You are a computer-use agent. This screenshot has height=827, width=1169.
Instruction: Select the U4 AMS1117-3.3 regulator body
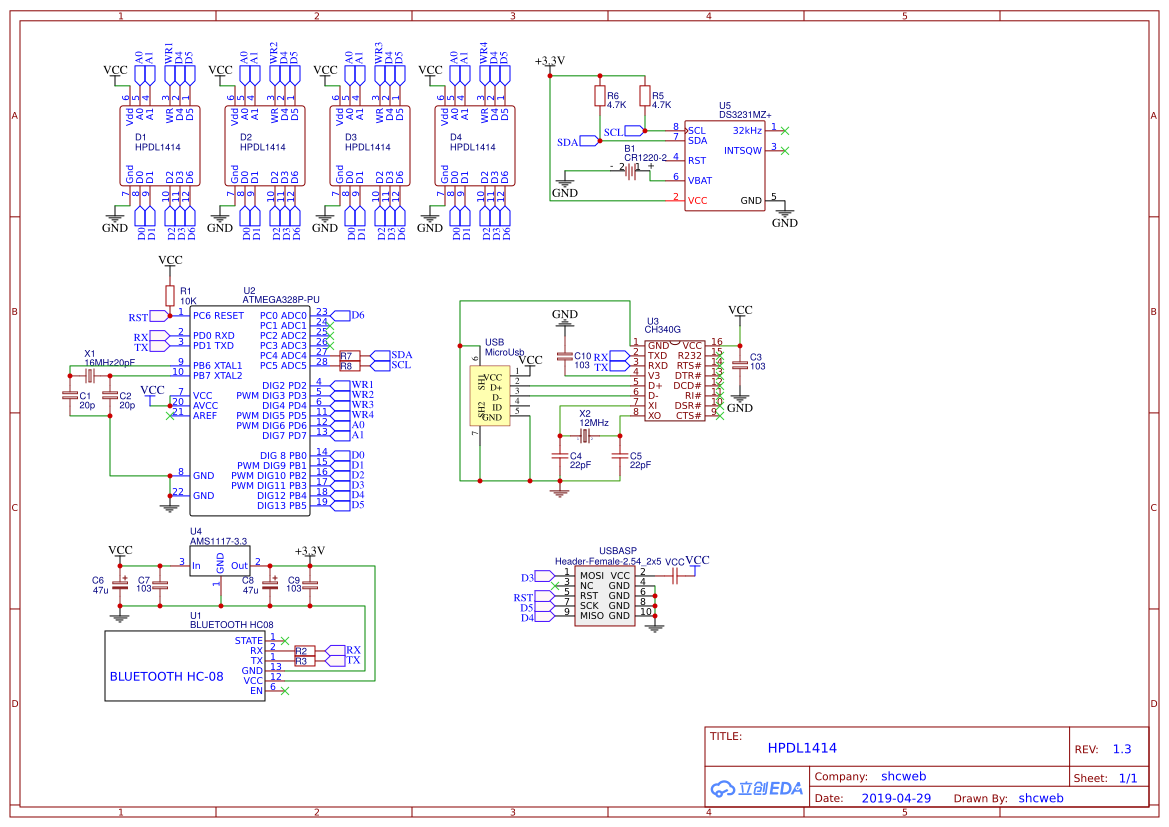click(x=219, y=561)
